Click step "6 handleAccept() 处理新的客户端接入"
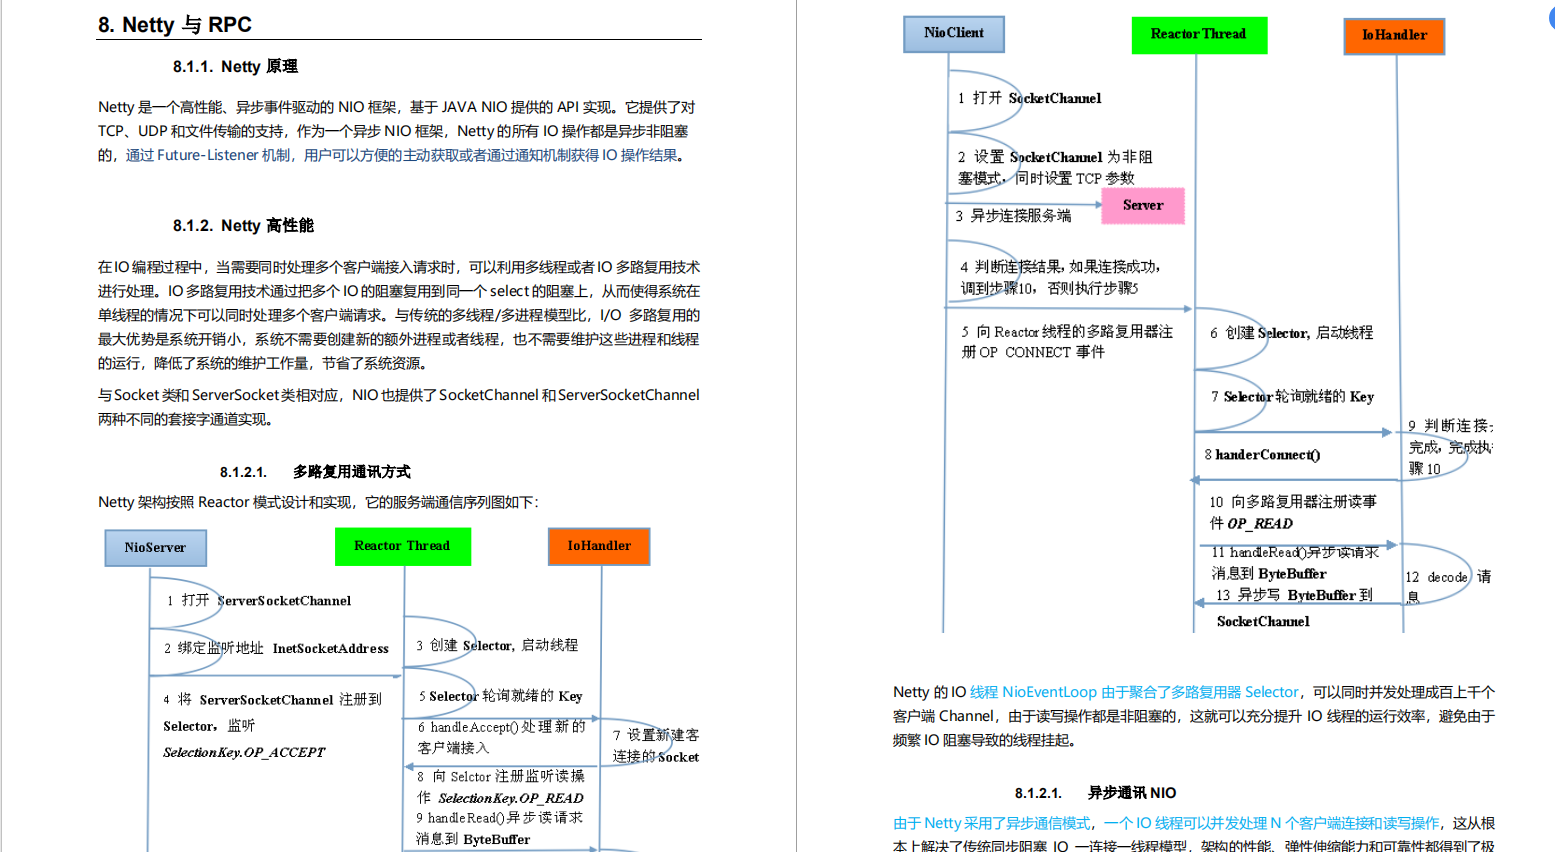The image size is (1555, 852). [501, 737]
